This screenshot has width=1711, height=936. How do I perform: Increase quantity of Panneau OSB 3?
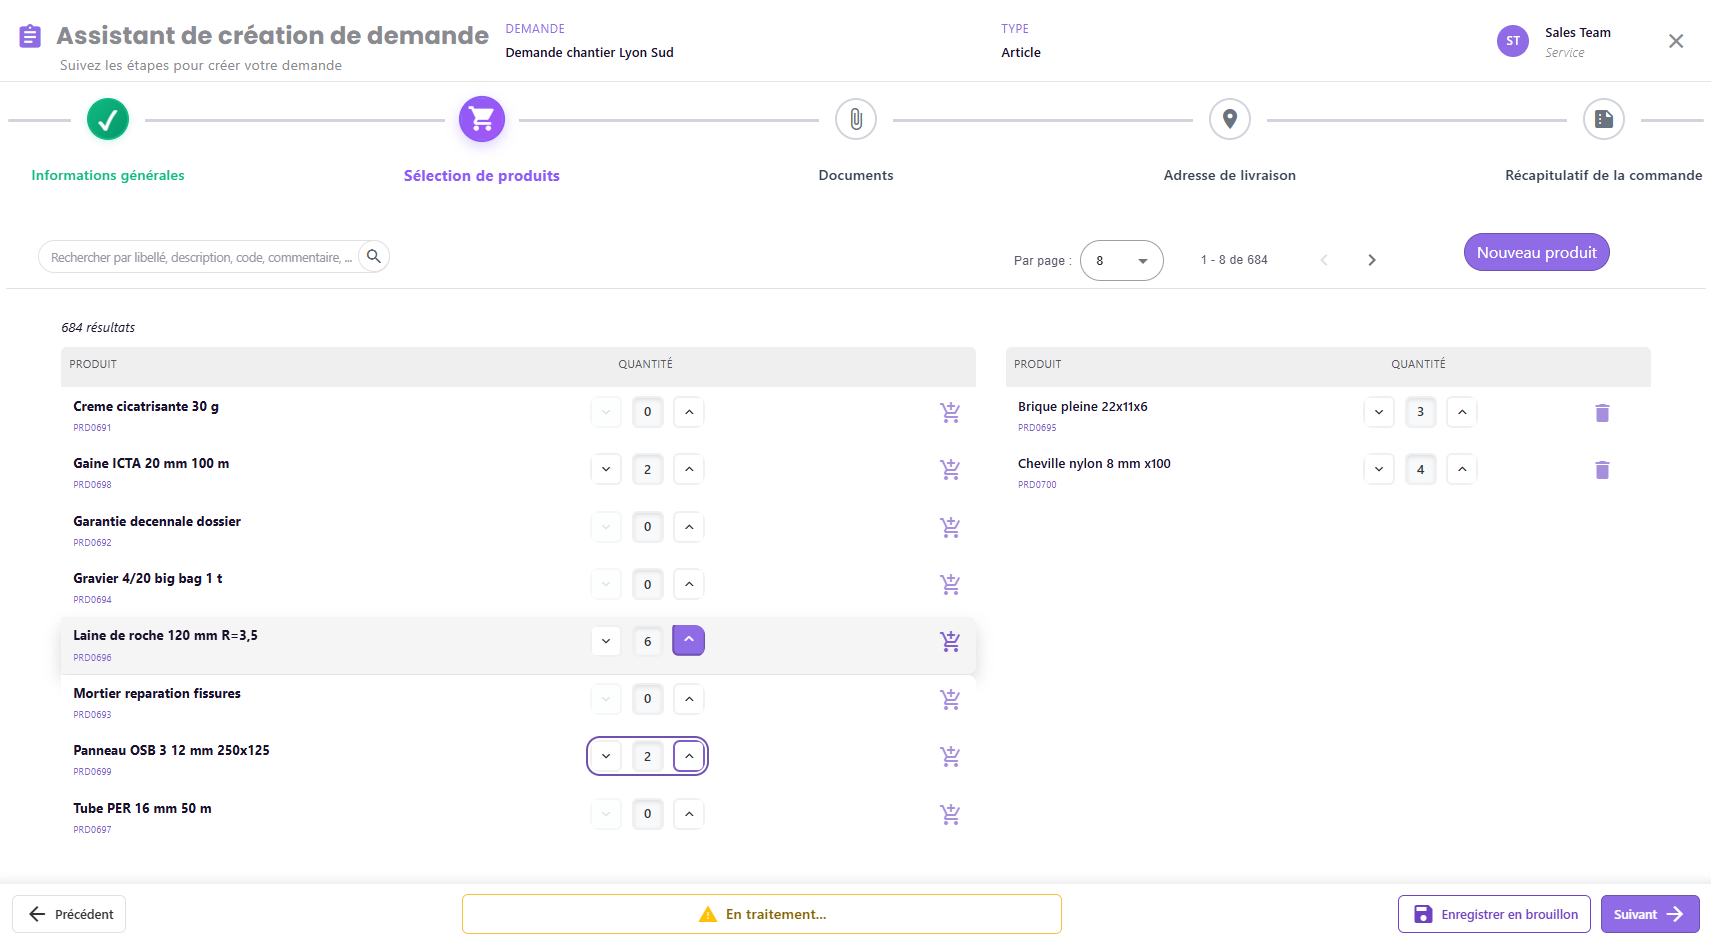point(689,756)
